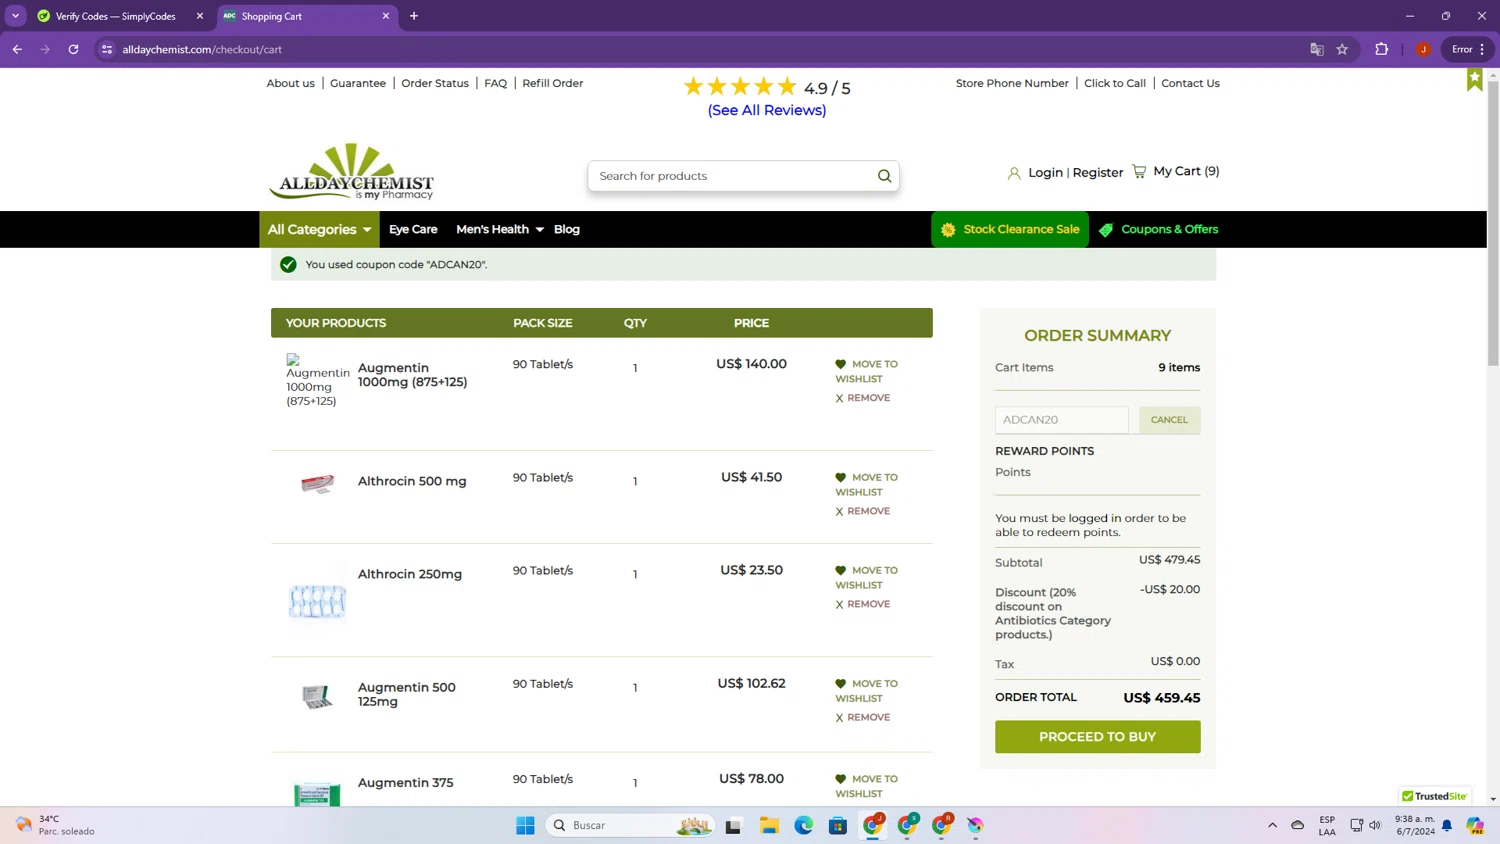
Task: Go back using the browser back arrow
Action: click(x=17, y=49)
